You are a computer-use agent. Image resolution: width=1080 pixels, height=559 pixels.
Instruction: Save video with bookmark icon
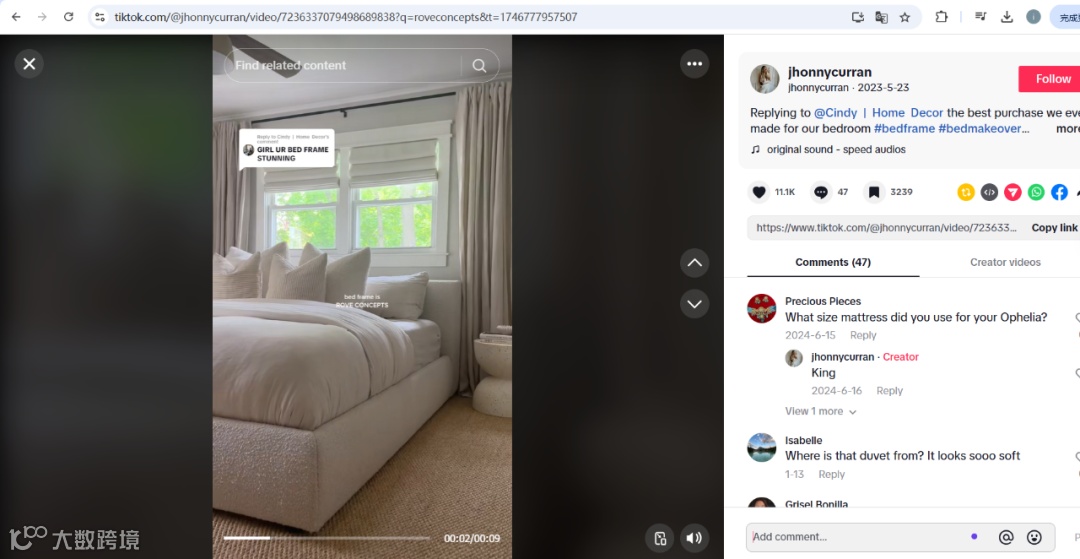[874, 192]
